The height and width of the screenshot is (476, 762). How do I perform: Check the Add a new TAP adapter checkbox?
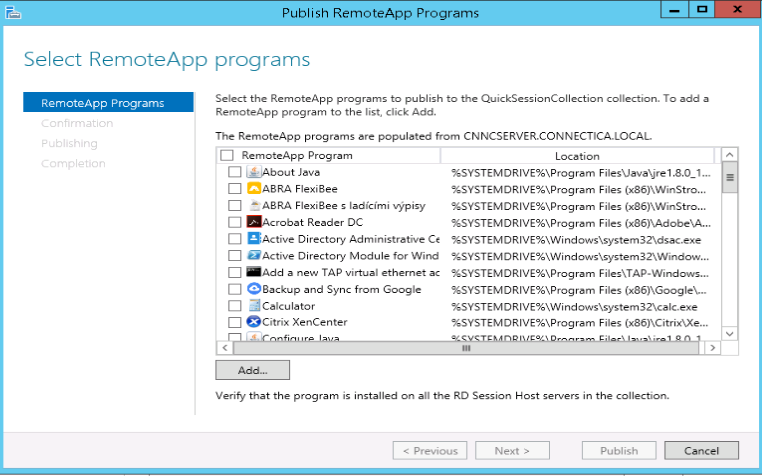(x=235, y=272)
